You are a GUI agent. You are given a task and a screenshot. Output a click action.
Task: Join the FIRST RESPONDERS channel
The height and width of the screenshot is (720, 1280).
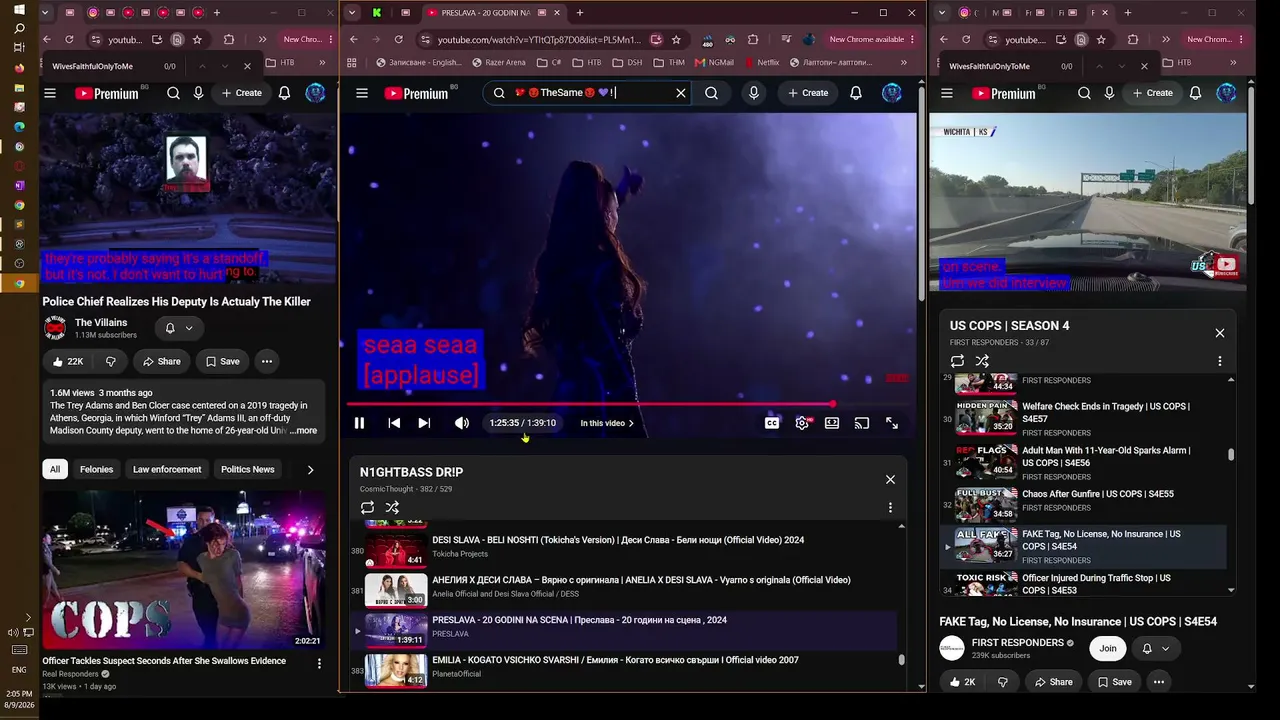1108,648
